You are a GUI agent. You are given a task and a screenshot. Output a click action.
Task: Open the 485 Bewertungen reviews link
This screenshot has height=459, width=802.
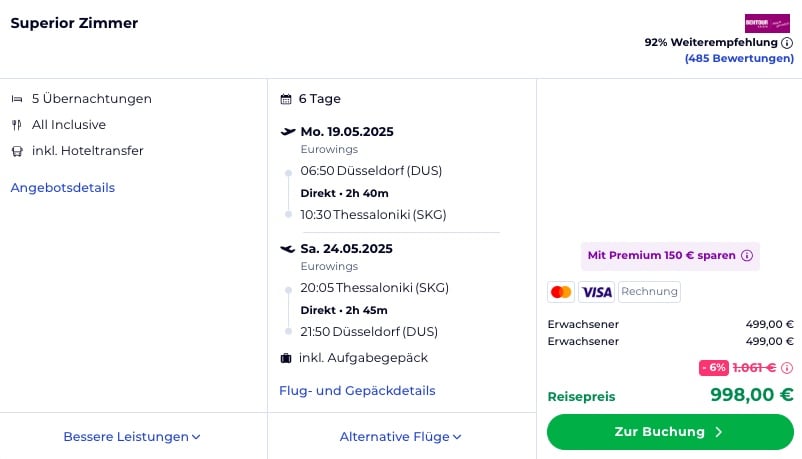[740, 59]
